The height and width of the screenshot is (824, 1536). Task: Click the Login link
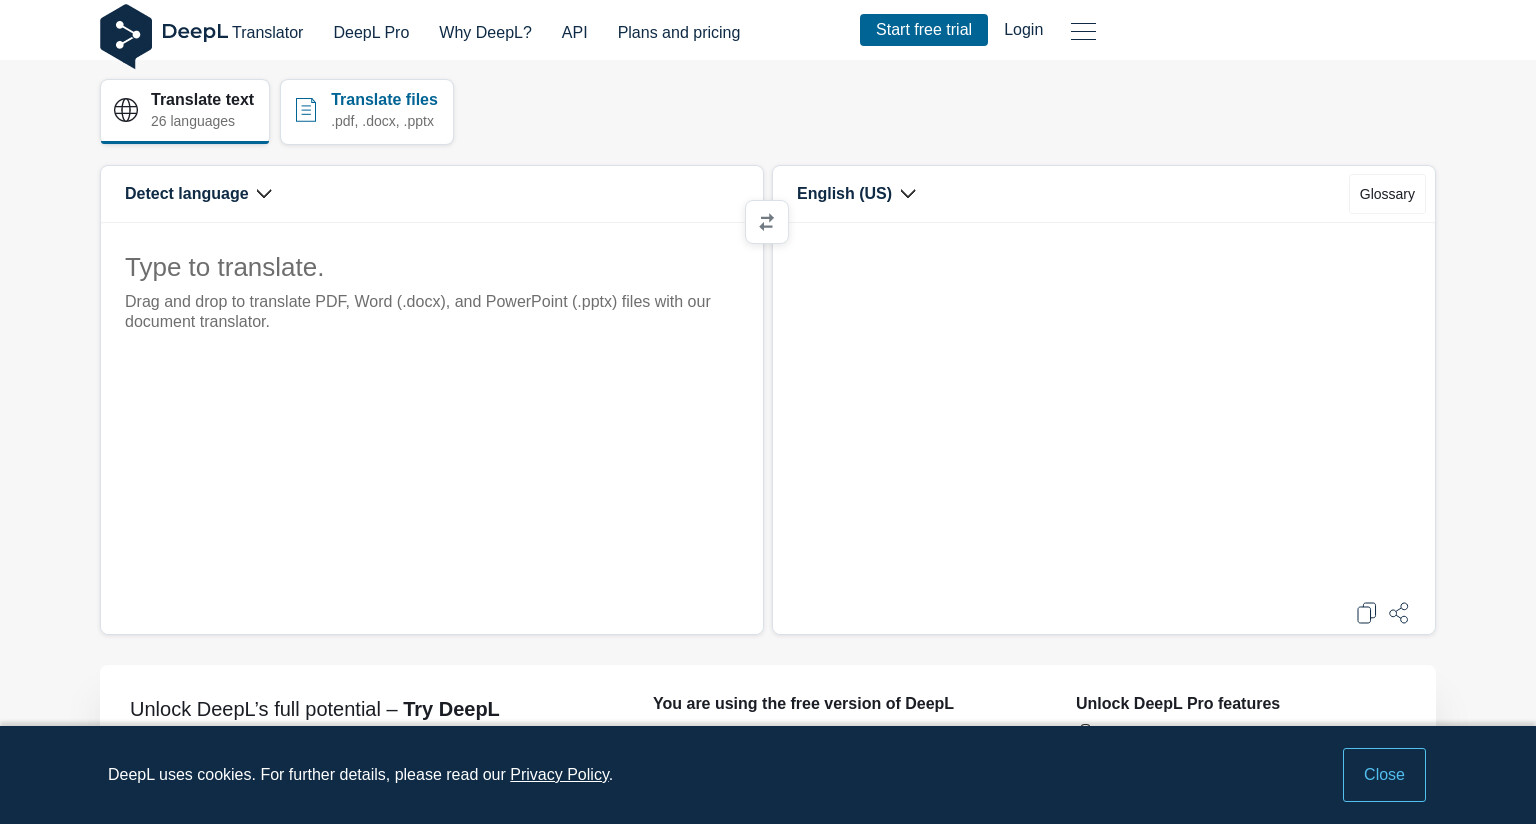click(x=1023, y=30)
